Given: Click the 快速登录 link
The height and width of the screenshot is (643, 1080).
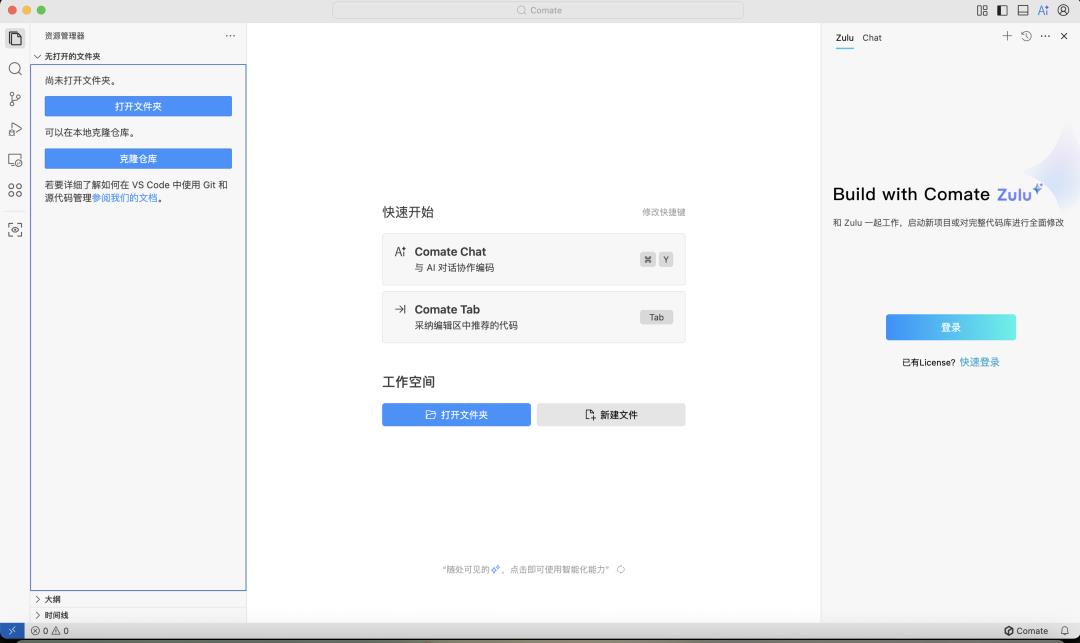Looking at the screenshot, I should (979, 362).
